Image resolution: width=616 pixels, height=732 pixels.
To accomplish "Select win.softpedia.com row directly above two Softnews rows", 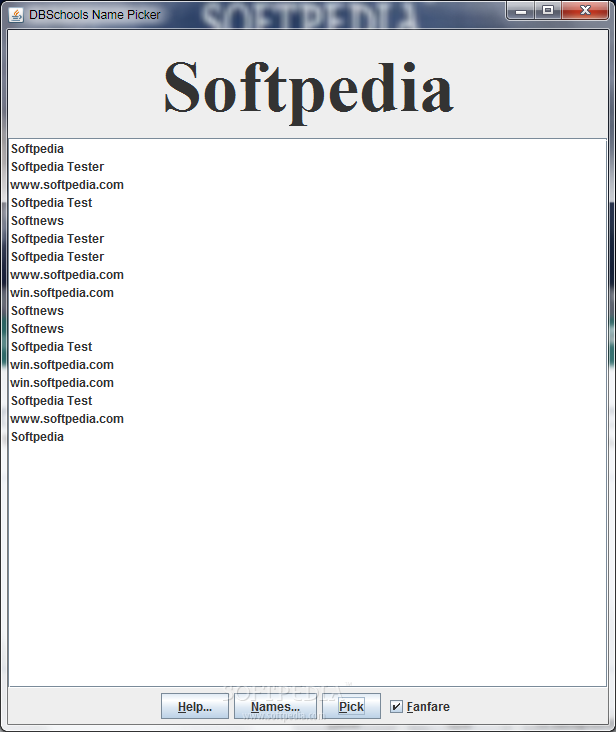I will pos(308,293).
